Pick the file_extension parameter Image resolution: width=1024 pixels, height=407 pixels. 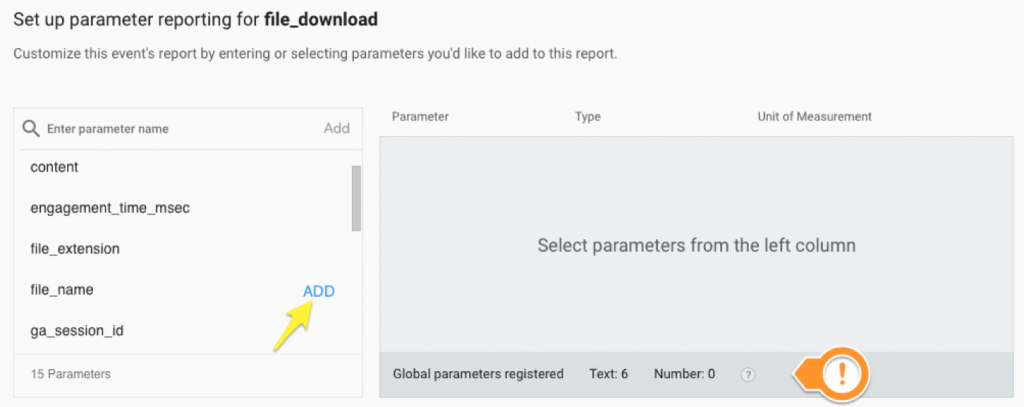pos(76,248)
